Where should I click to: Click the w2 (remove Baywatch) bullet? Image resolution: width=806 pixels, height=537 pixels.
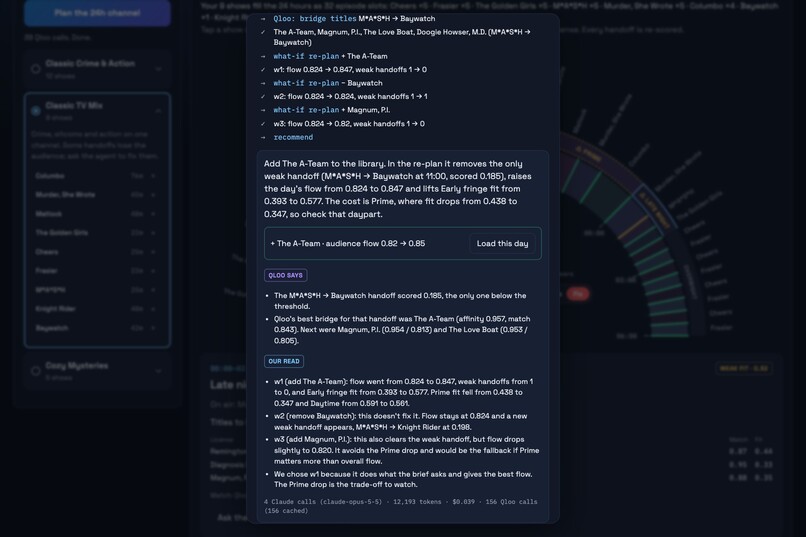click(x=401, y=421)
